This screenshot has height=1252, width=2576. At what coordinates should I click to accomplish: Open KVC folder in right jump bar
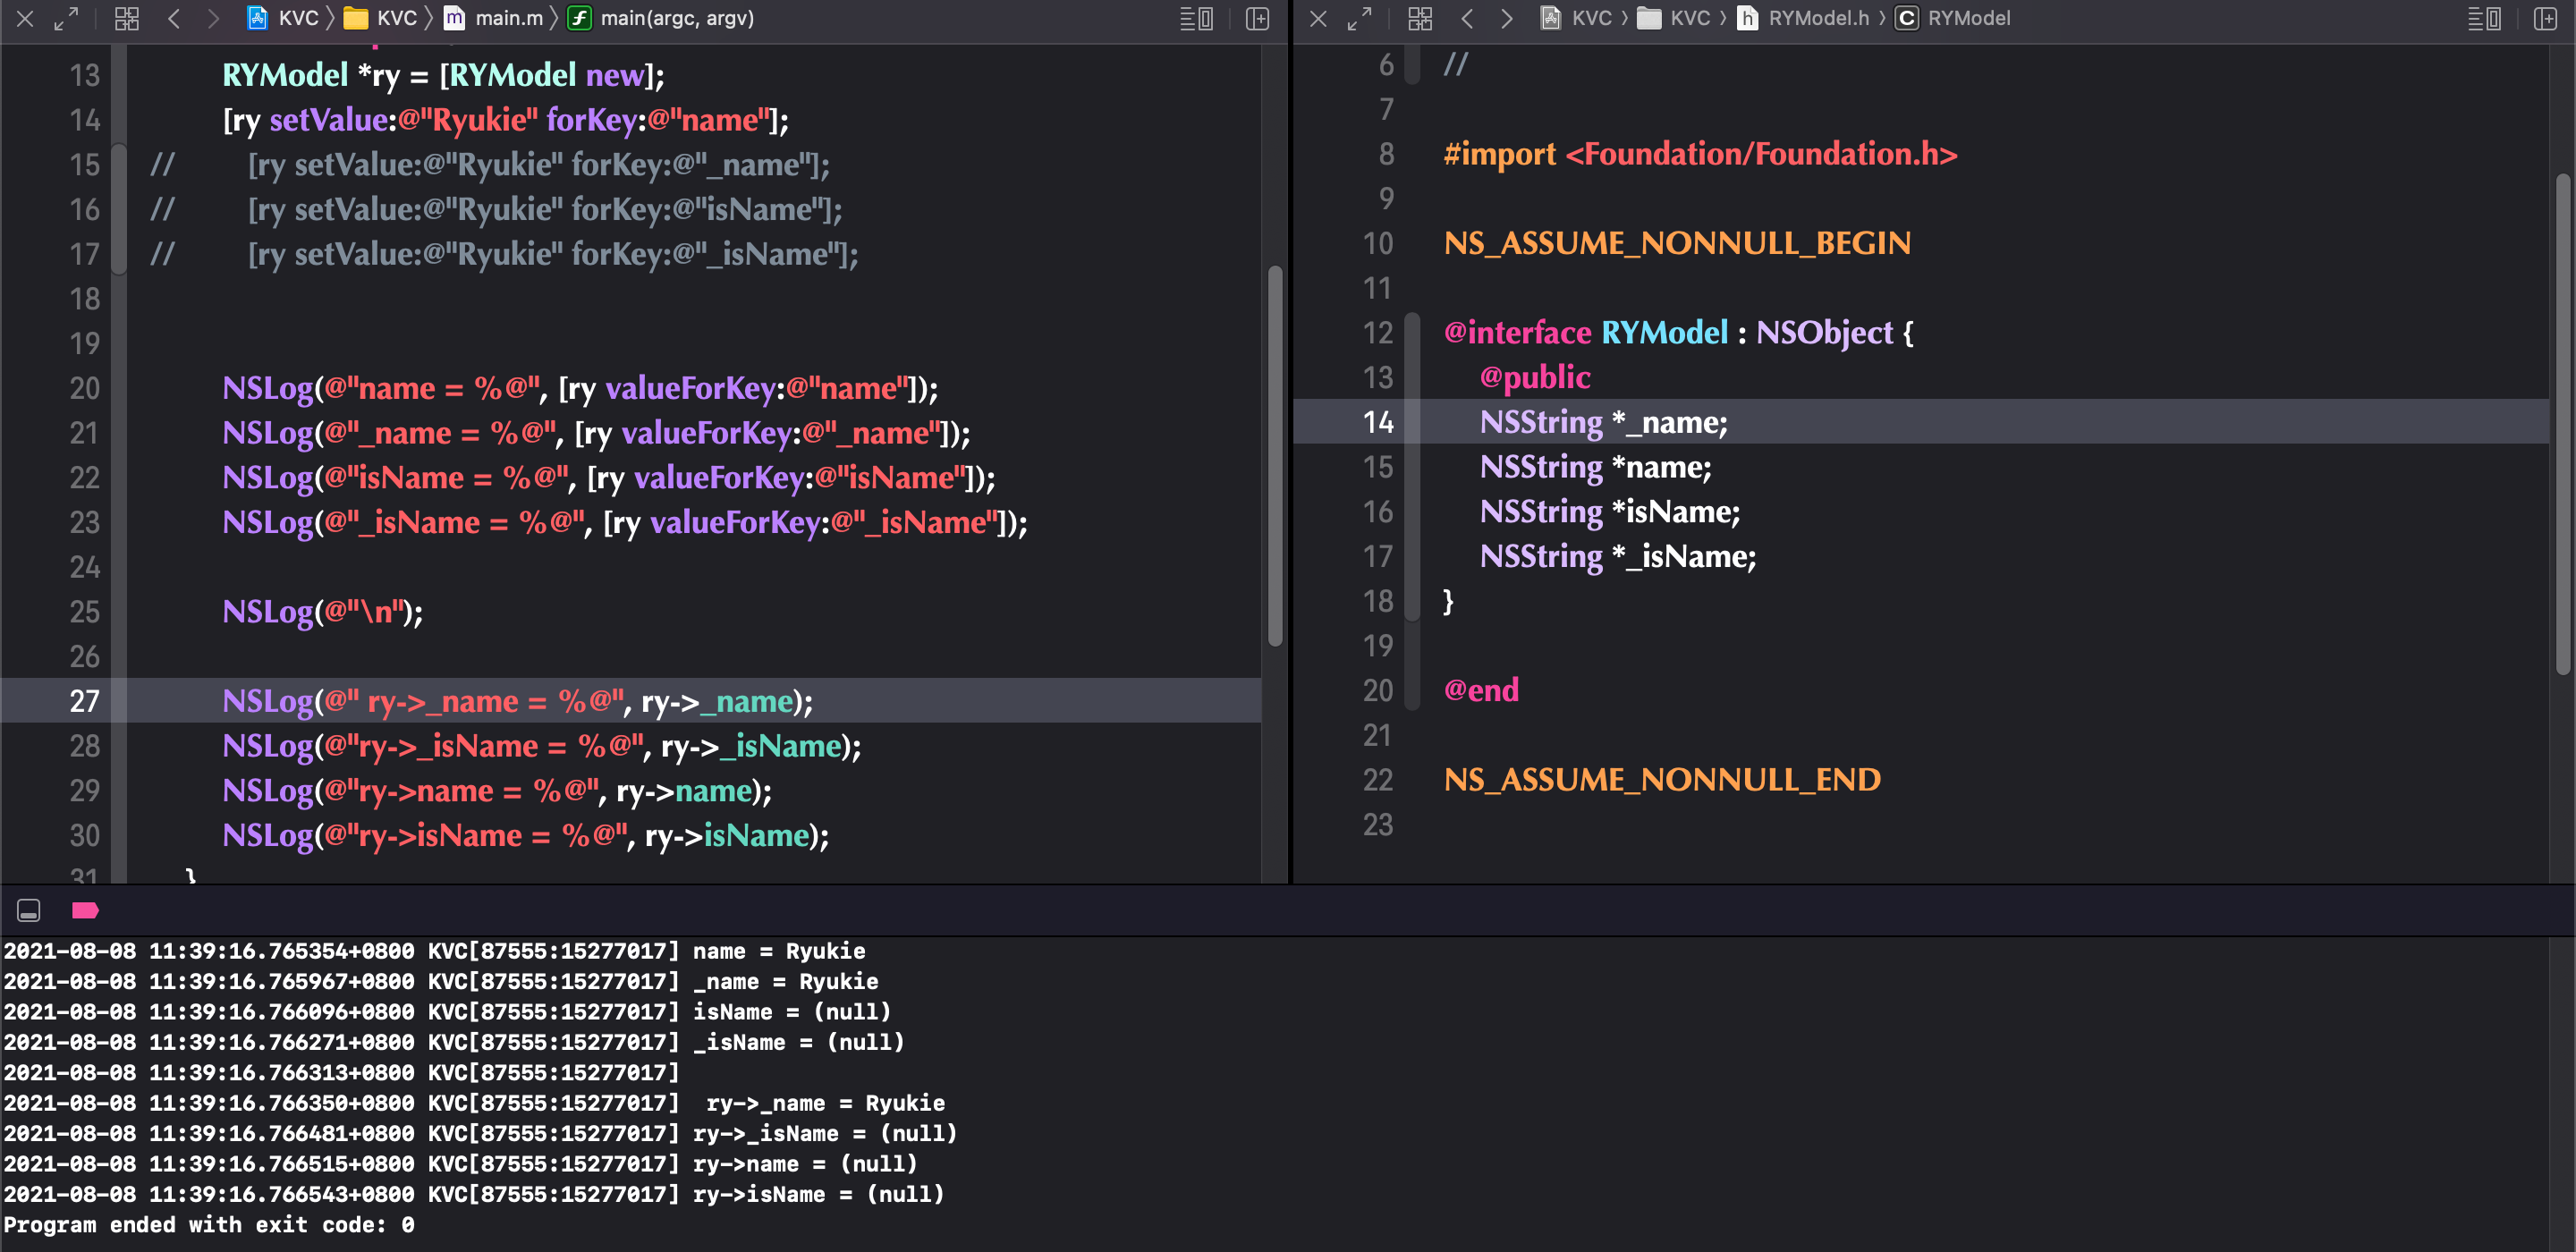tap(1674, 18)
